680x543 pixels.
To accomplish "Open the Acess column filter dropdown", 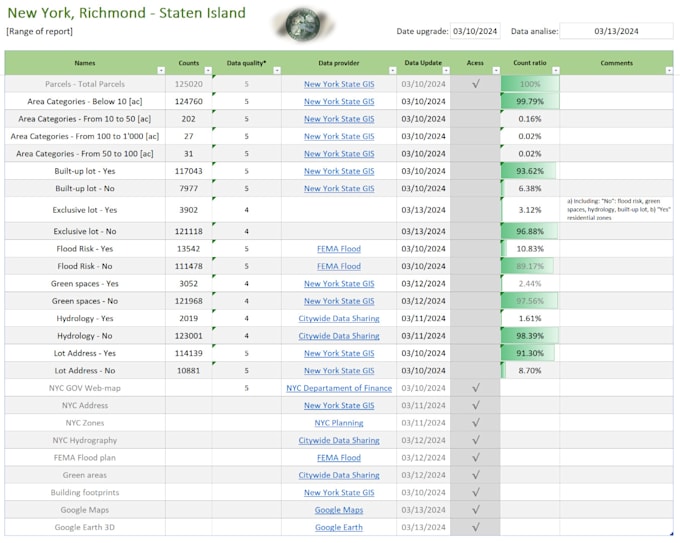I will click(x=496, y=70).
